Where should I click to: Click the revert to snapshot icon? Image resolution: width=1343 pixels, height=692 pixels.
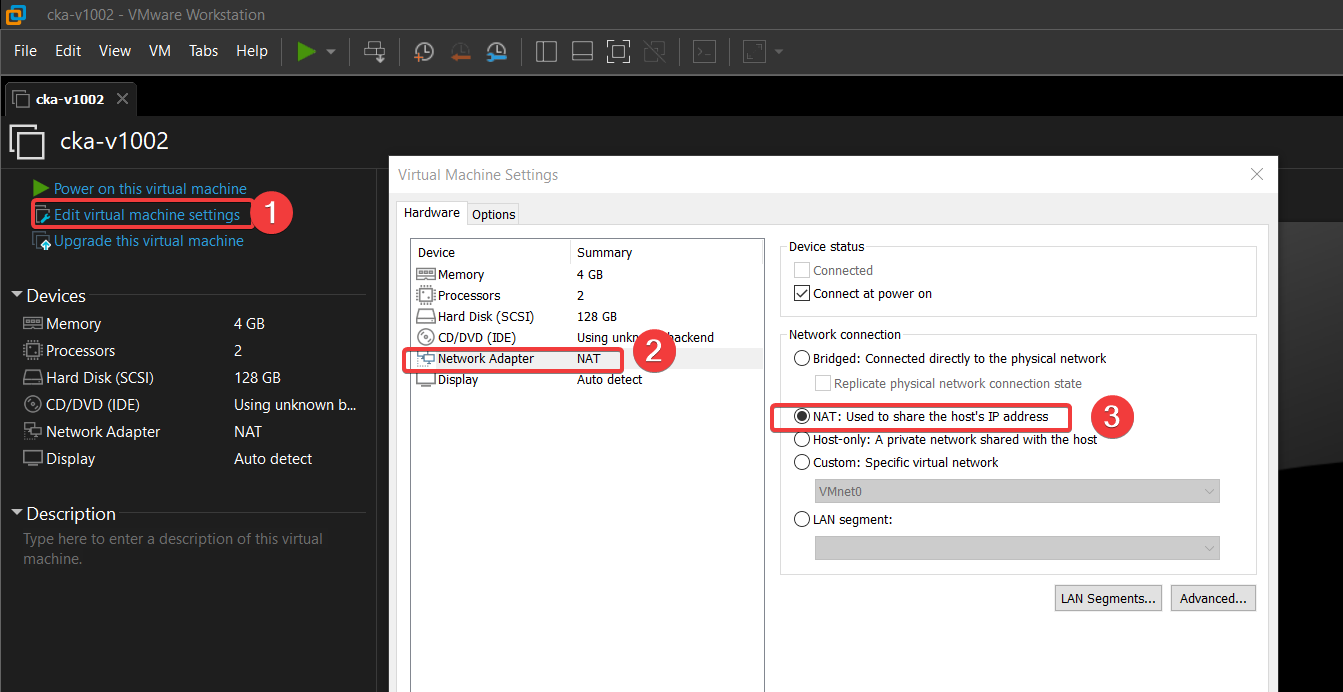point(460,51)
